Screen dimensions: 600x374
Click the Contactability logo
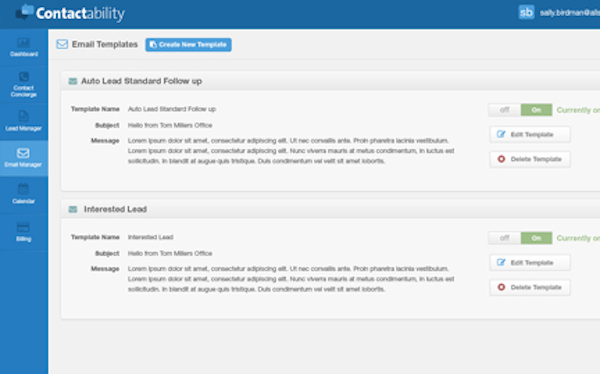70,13
